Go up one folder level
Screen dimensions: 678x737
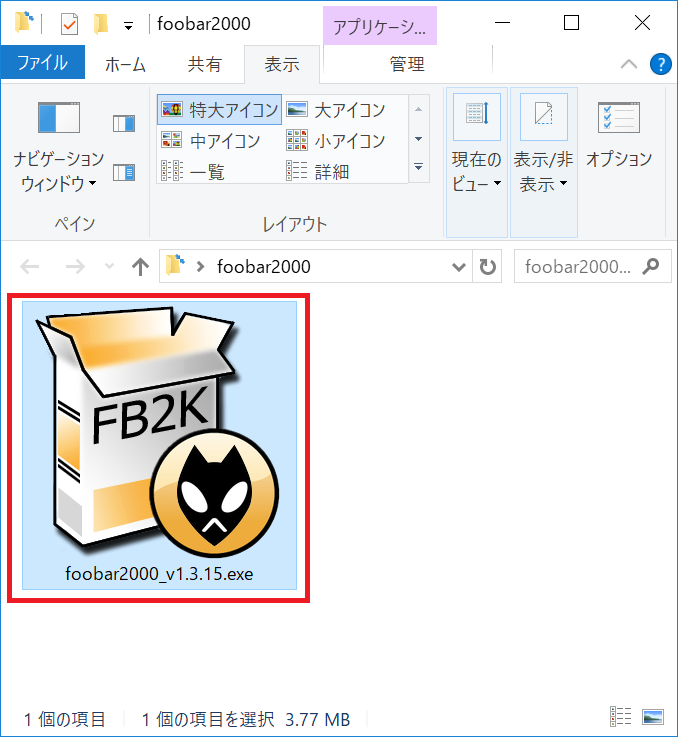140,267
